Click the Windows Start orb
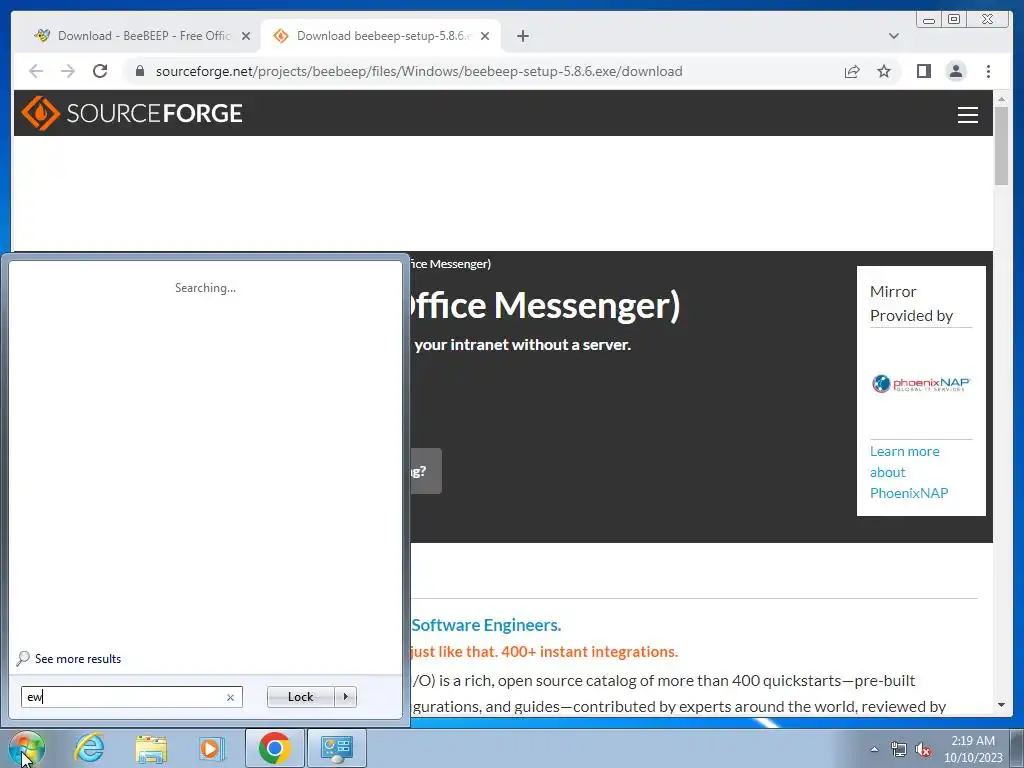The image size is (1024, 768). (x=27, y=748)
